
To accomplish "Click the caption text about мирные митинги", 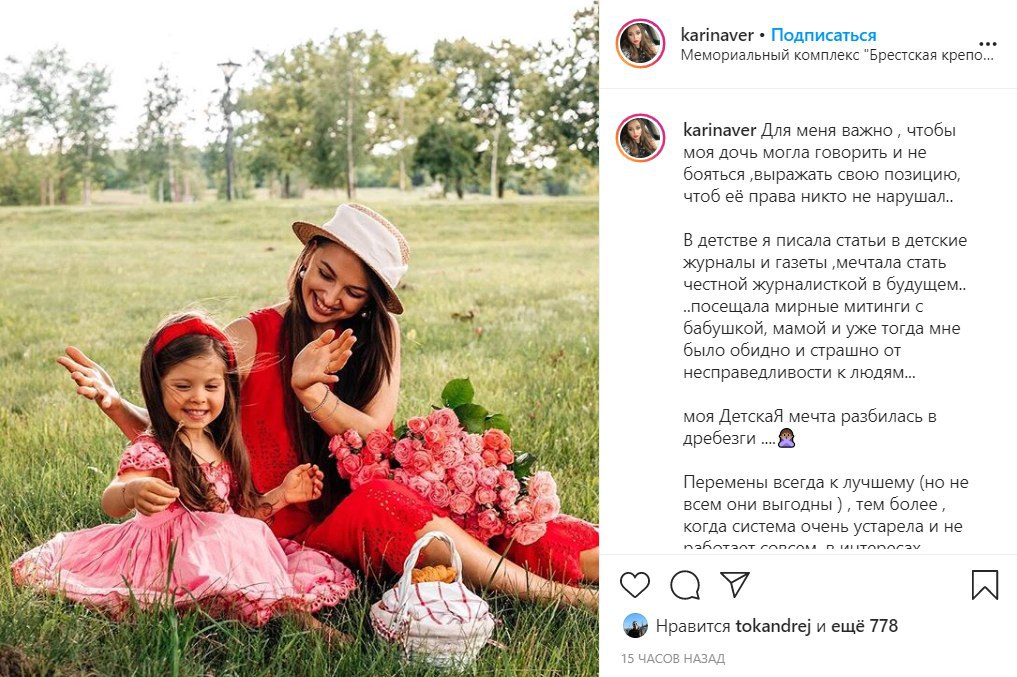I will [x=803, y=306].
